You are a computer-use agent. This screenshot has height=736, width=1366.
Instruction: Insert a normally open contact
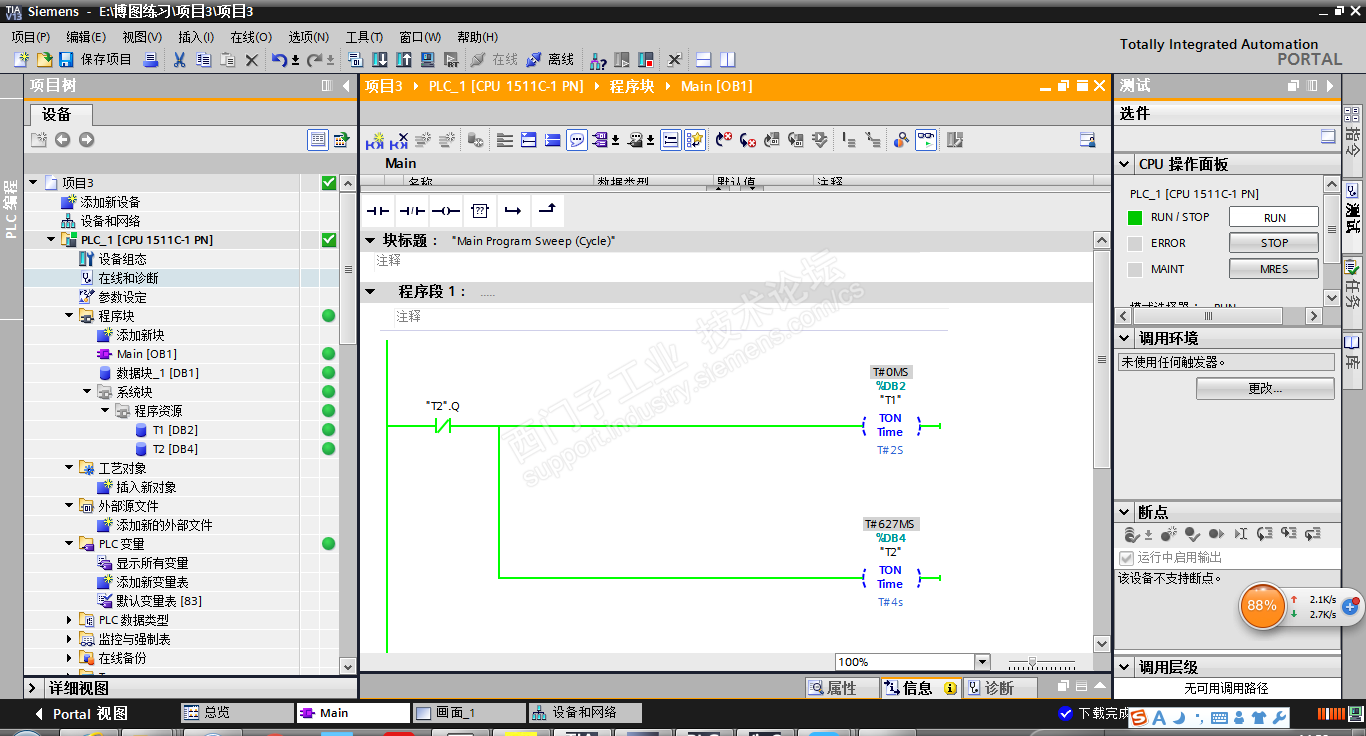[x=377, y=211]
